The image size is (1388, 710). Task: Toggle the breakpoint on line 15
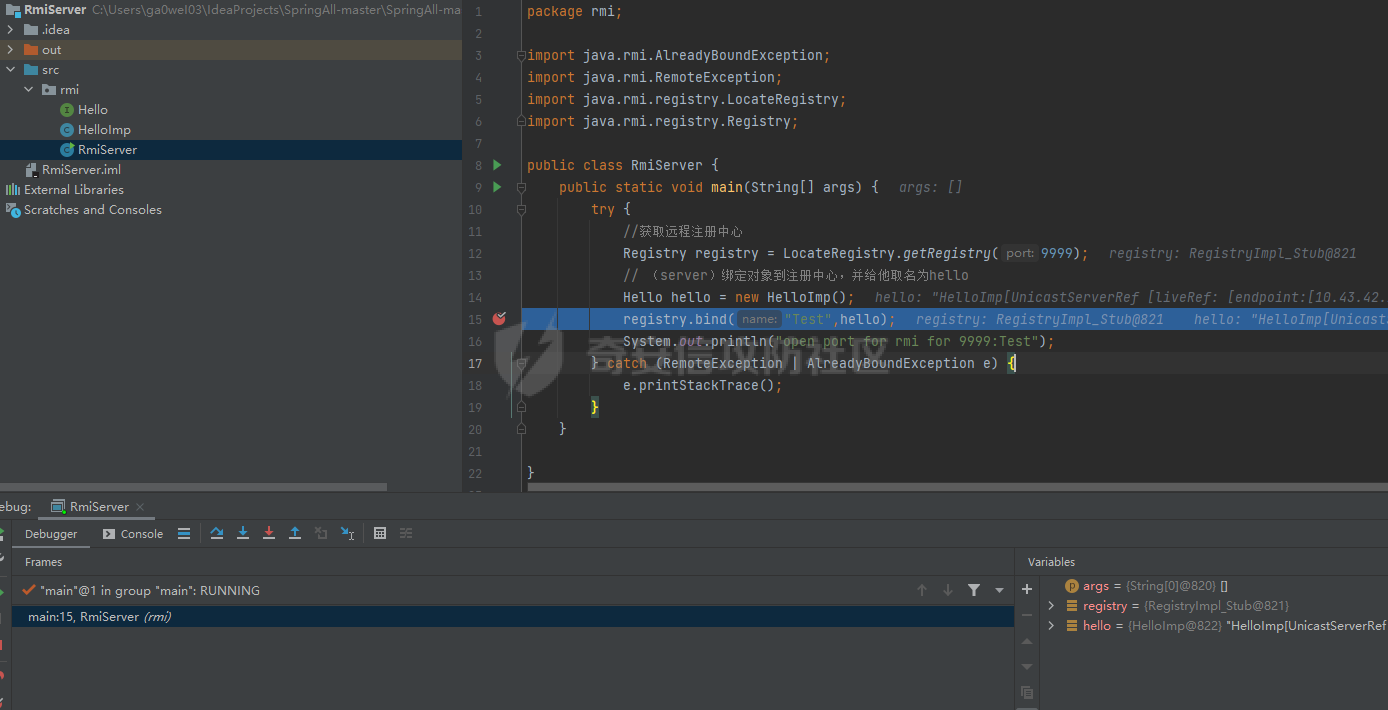pos(499,319)
